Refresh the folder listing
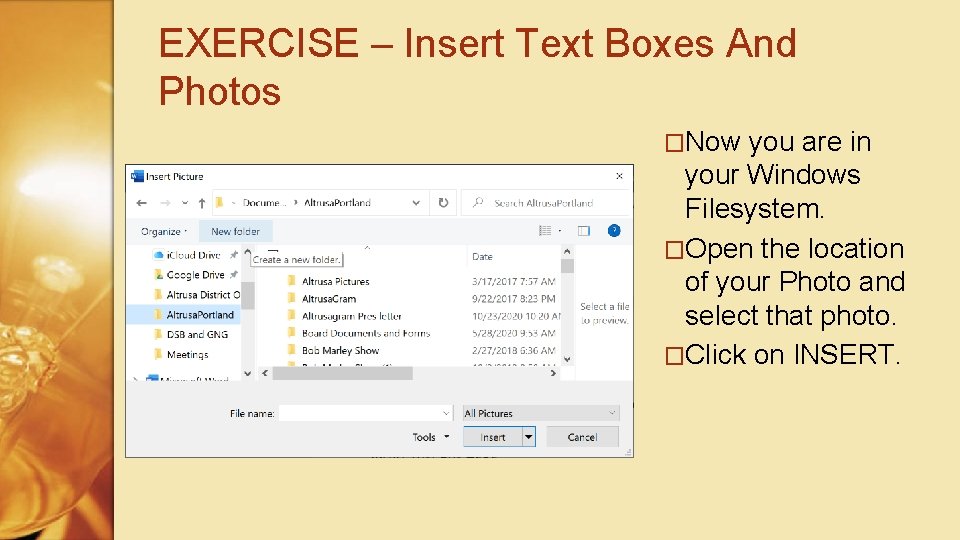 click(x=443, y=203)
